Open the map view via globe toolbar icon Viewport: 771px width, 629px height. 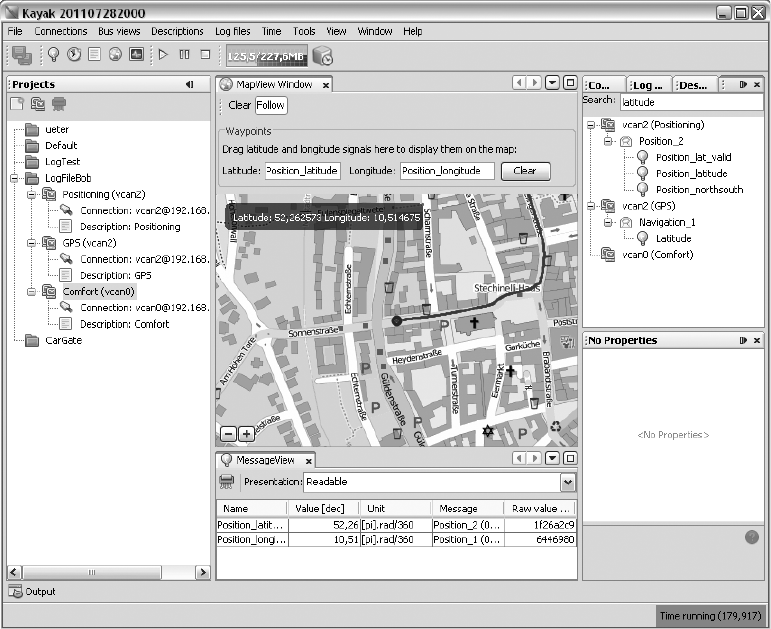(x=115, y=54)
